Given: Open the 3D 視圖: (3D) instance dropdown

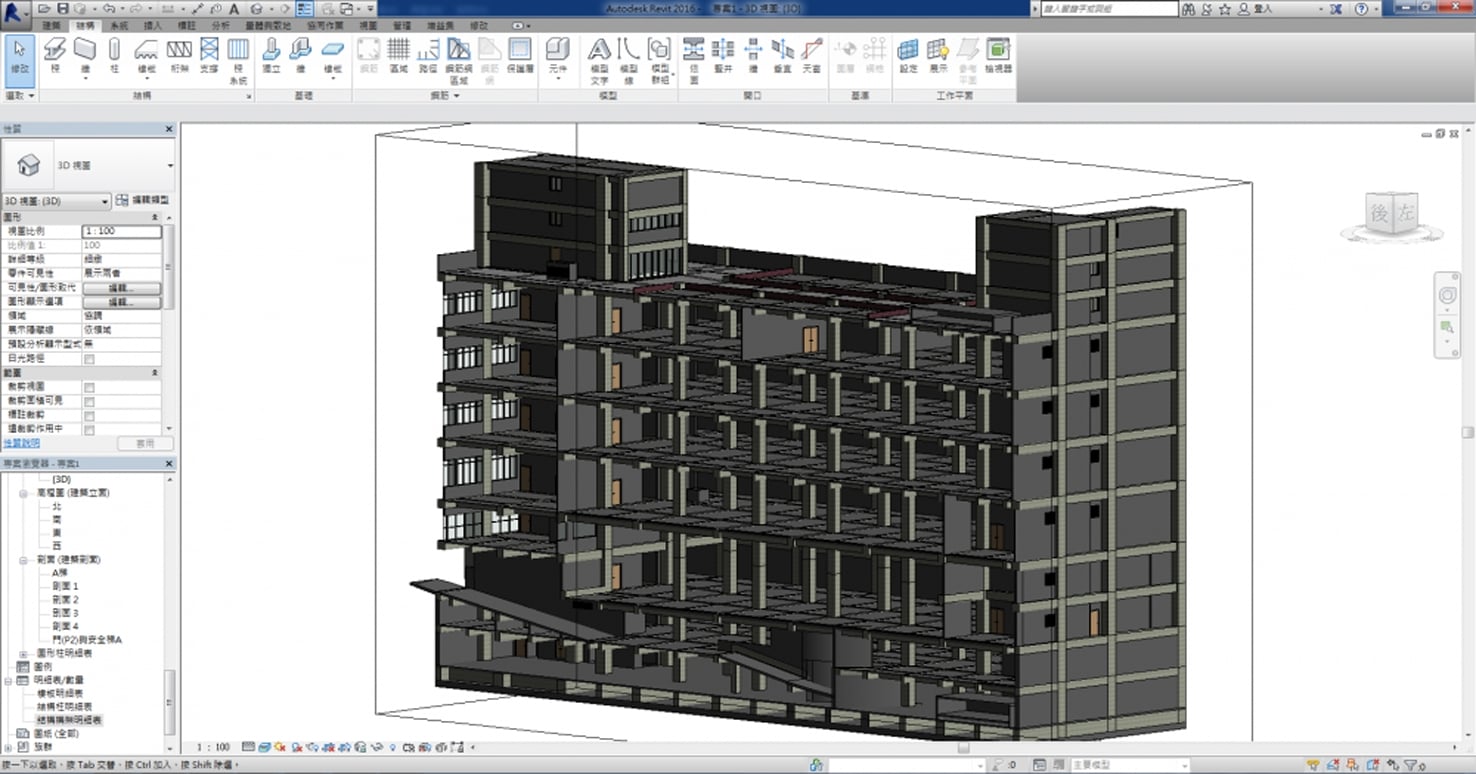Looking at the screenshot, I should click(104, 201).
